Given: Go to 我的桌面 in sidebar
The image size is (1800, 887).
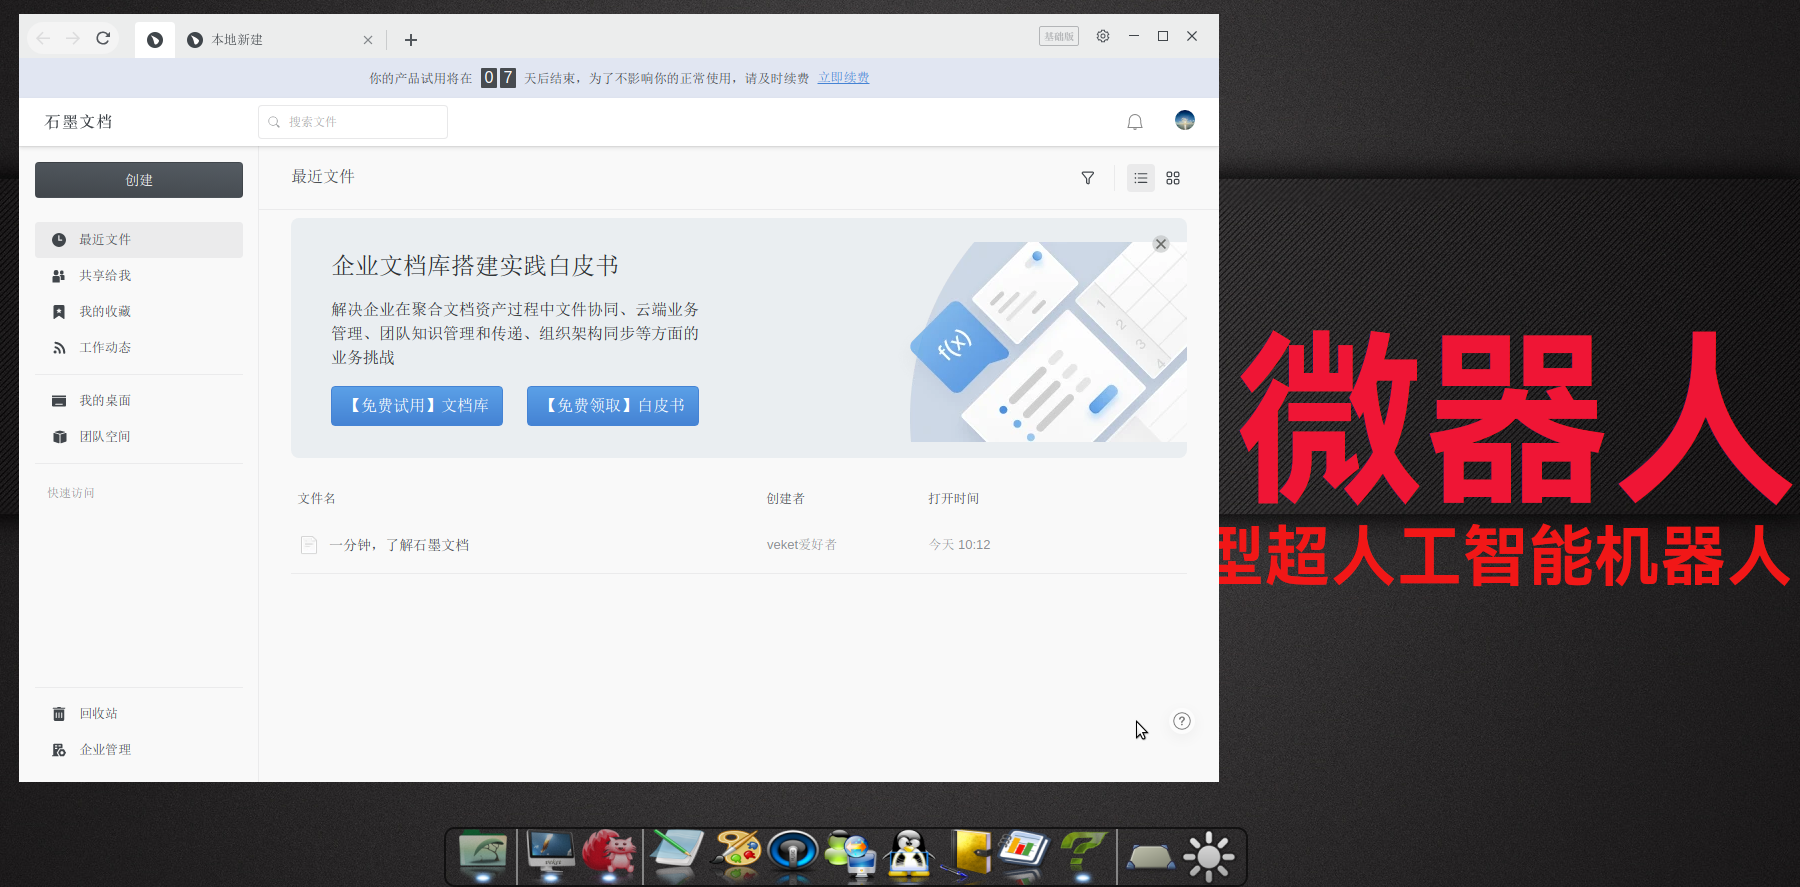Looking at the screenshot, I should (x=139, y=401).
